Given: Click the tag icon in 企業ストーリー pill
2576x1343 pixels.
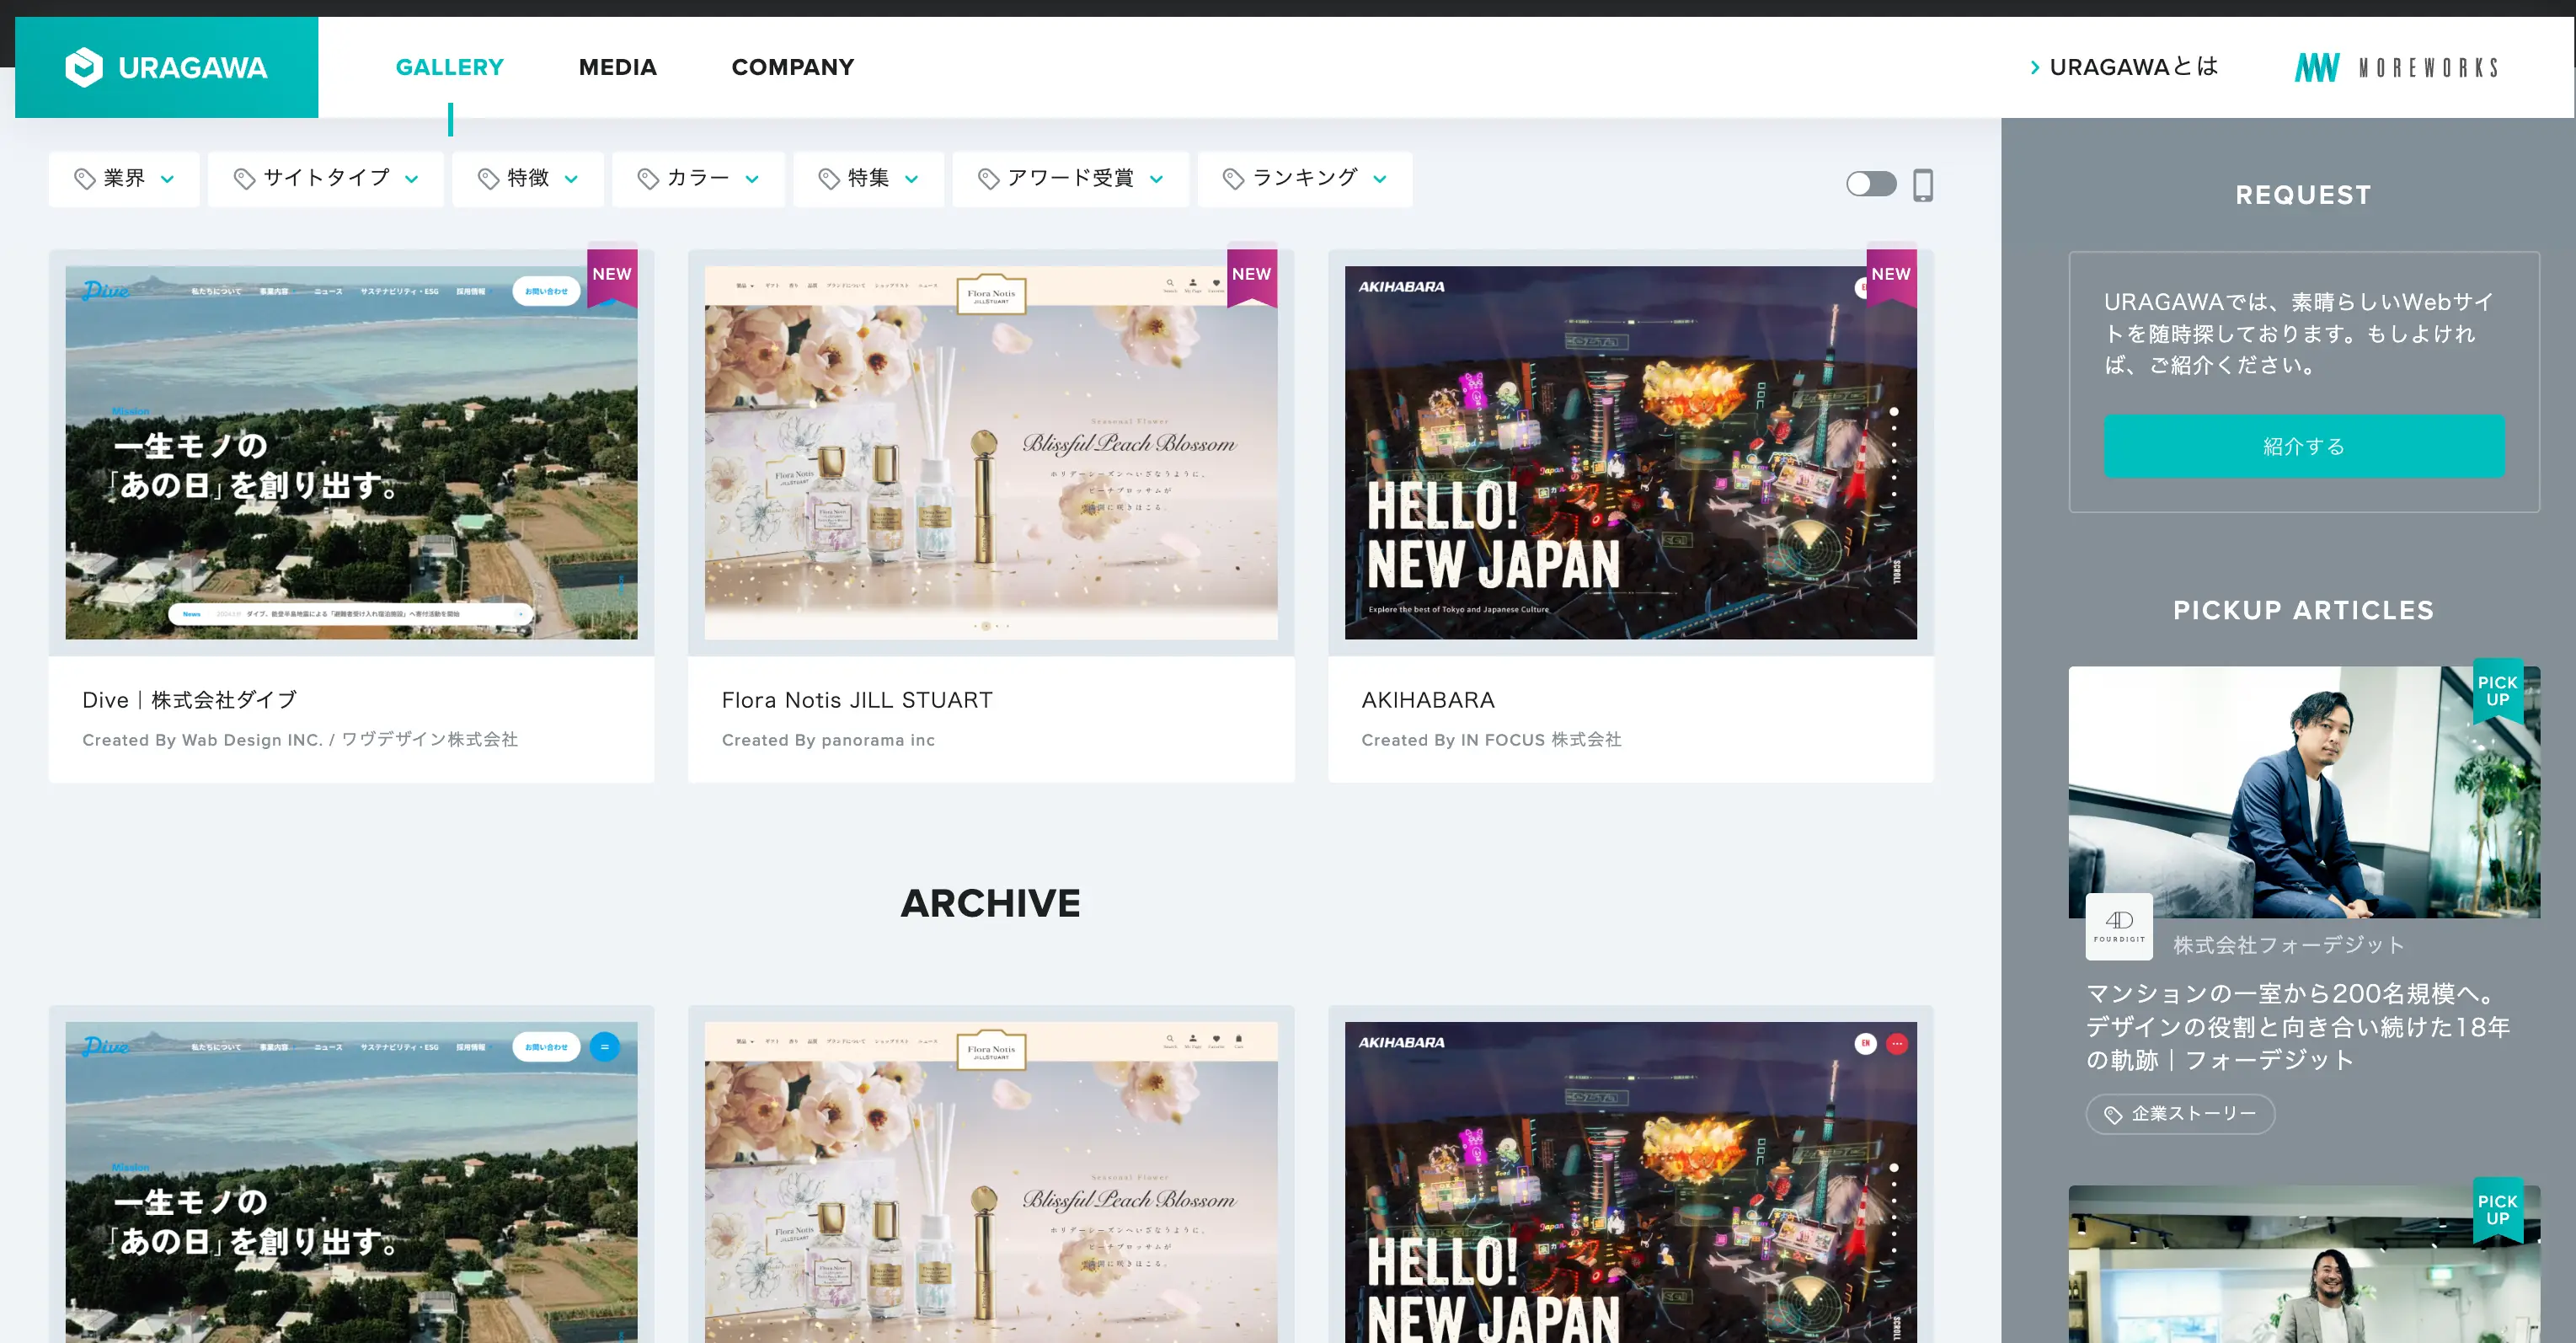Looking at the screenshot, I should tap(2113, 1114).
